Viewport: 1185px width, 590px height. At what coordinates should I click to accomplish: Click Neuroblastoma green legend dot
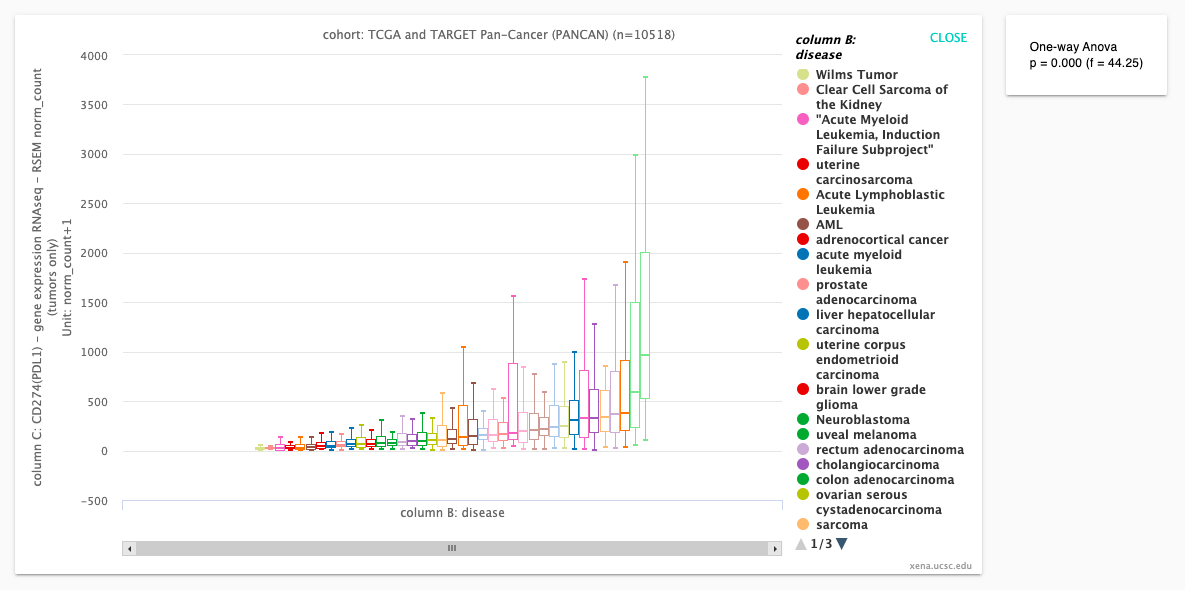click(803, 420)
